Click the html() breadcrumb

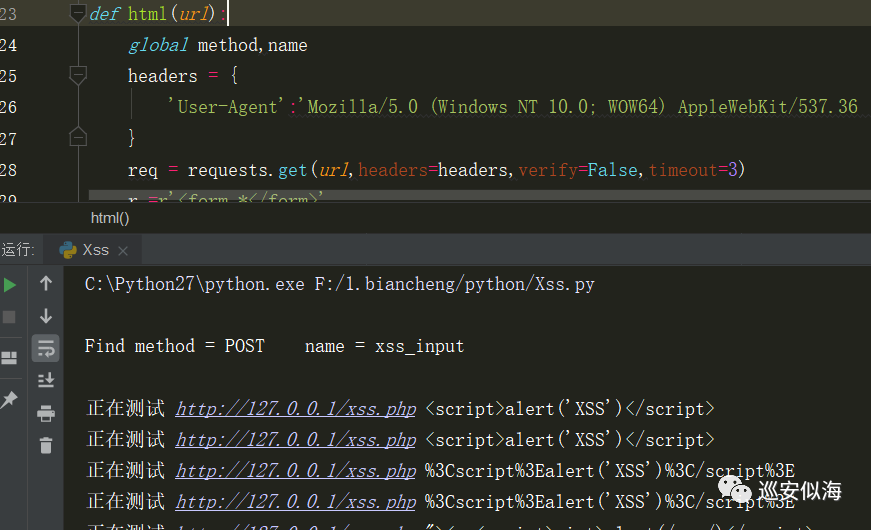tap(110, 218)
